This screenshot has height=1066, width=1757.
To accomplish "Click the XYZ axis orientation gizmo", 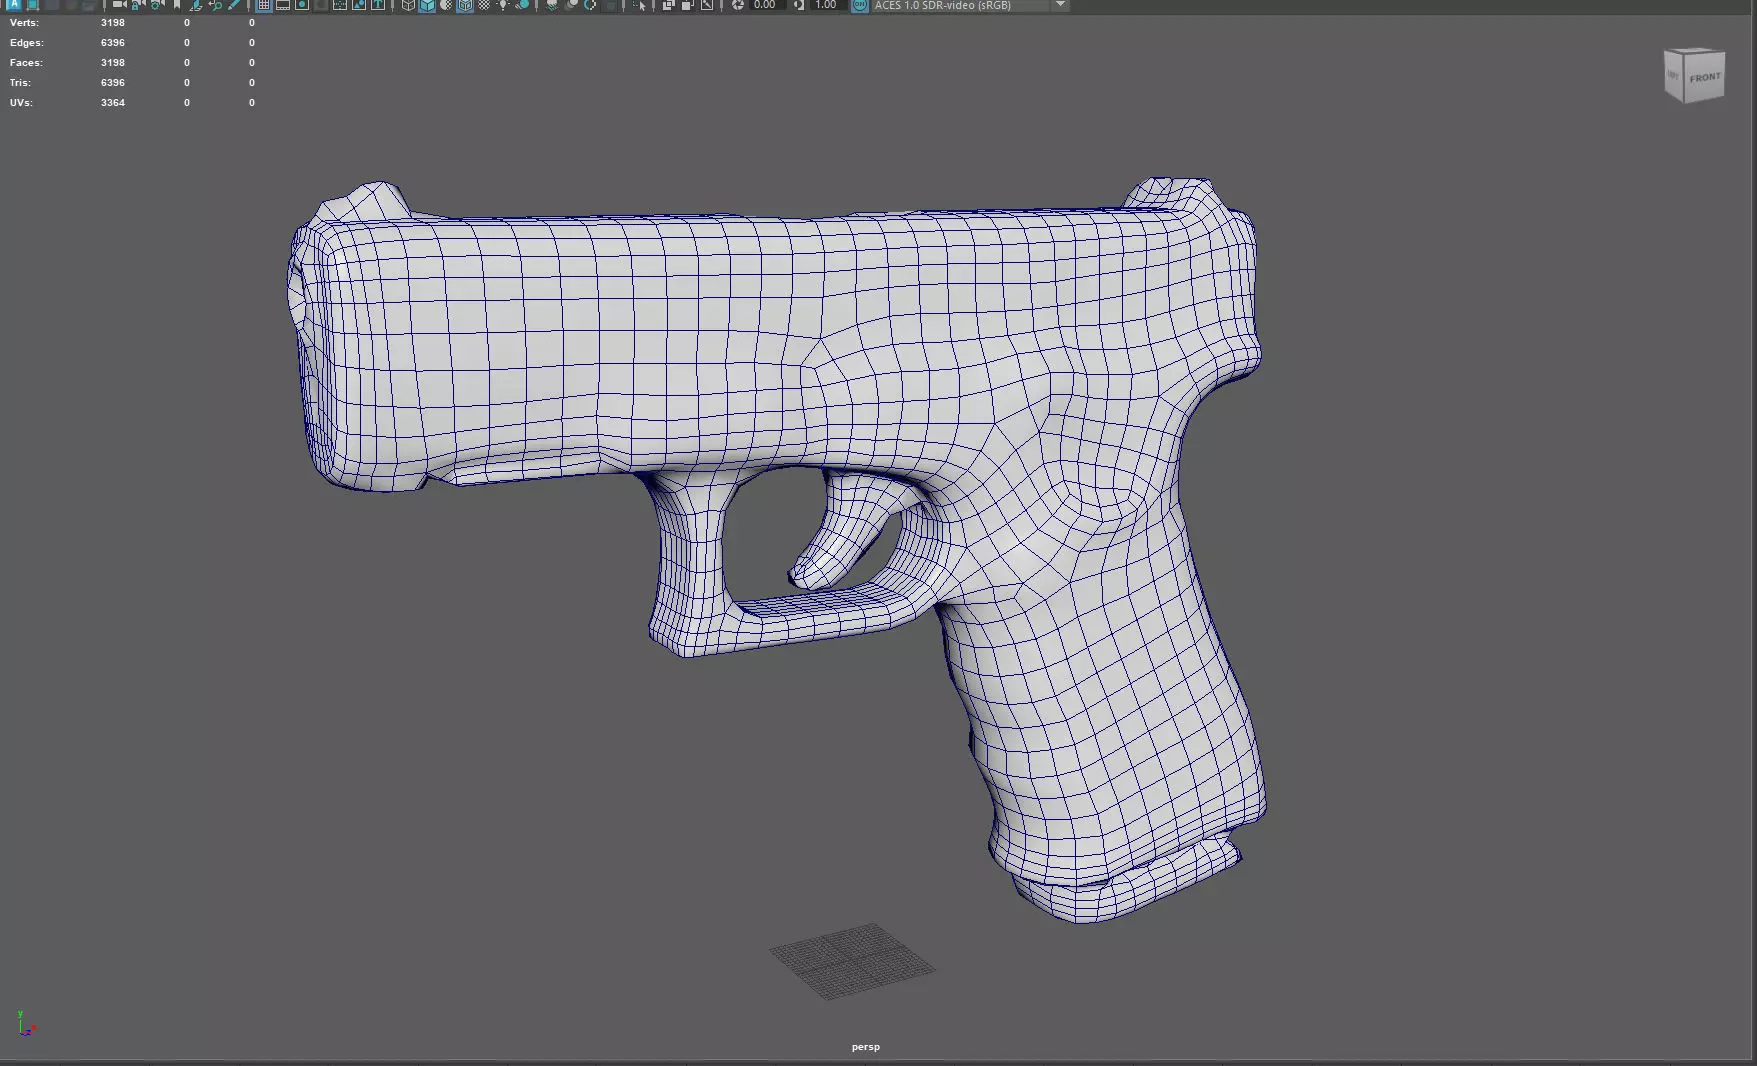I will [25, 1023].
